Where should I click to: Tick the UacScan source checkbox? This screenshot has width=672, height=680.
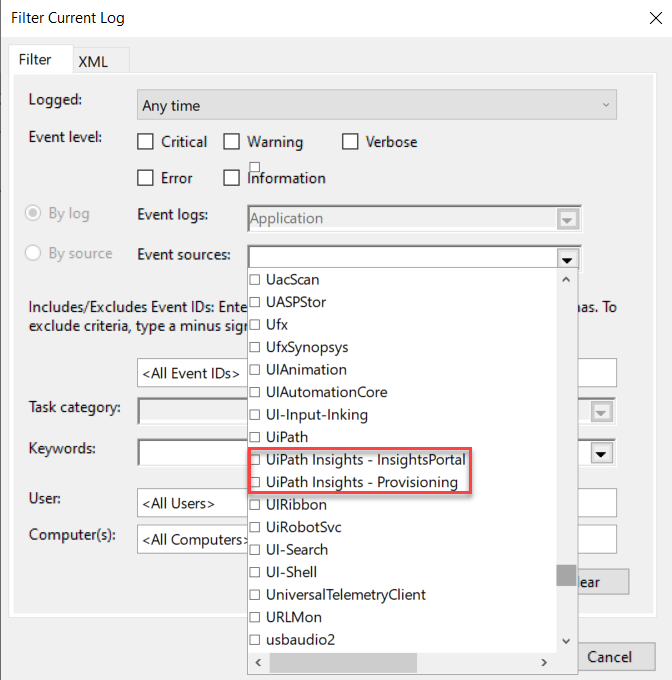[x=255, y=280]
